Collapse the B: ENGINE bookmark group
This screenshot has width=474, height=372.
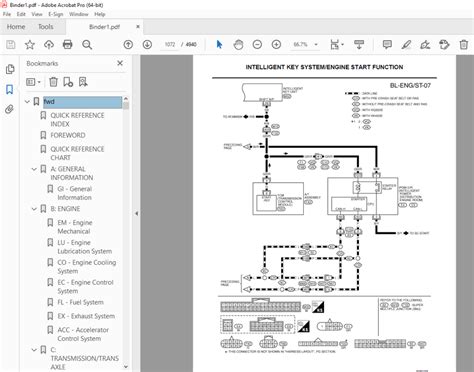(34, 209)
